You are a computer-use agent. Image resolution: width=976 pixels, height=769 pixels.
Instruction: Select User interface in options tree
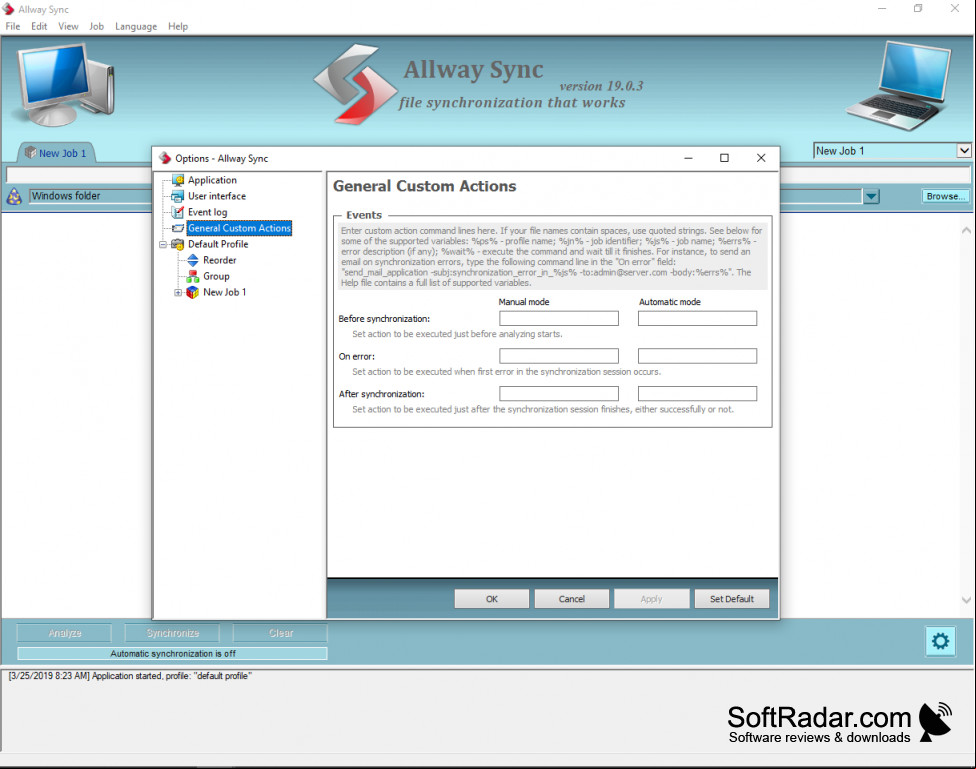217,196
